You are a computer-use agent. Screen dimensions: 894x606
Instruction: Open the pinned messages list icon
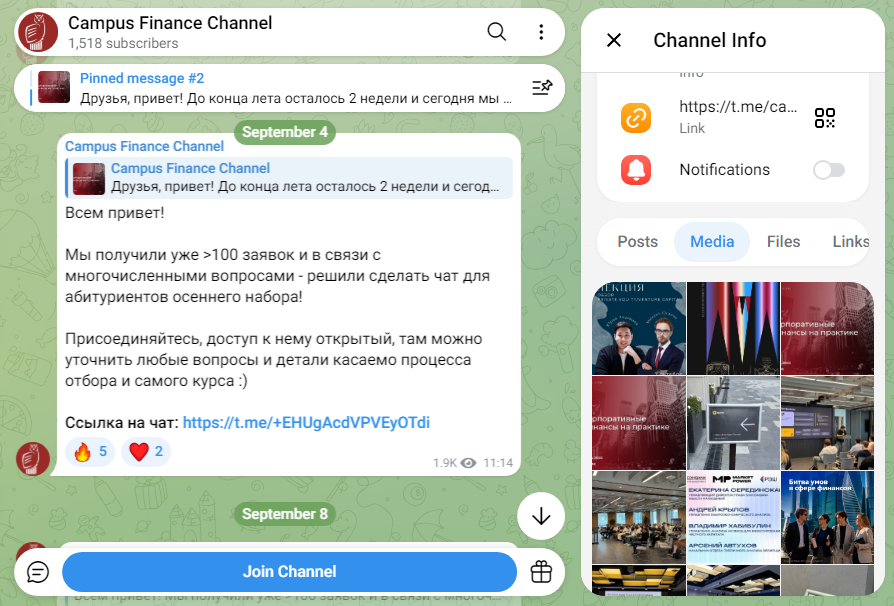coord(542,87)
